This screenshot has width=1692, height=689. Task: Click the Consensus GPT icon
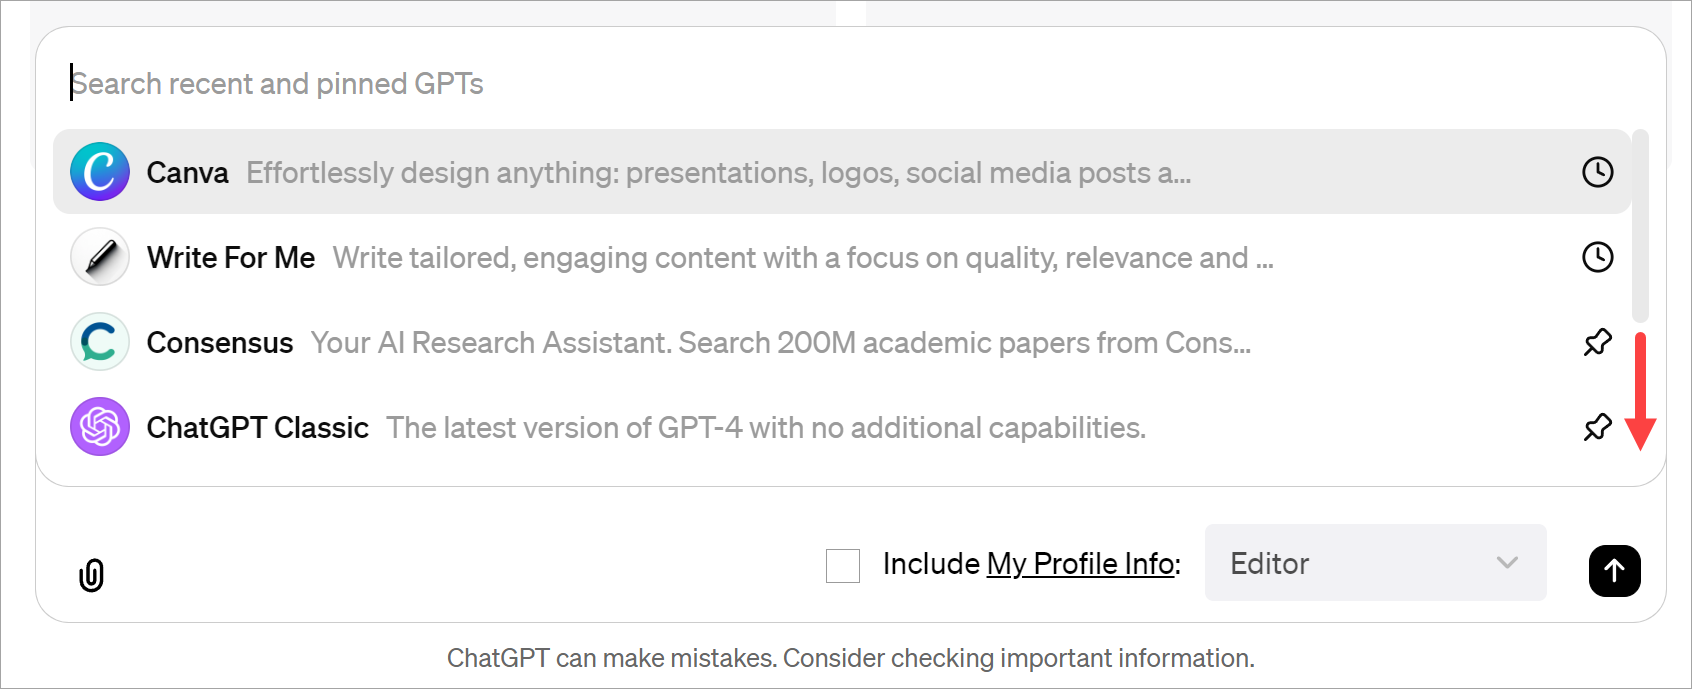click(x=99, y=342)
